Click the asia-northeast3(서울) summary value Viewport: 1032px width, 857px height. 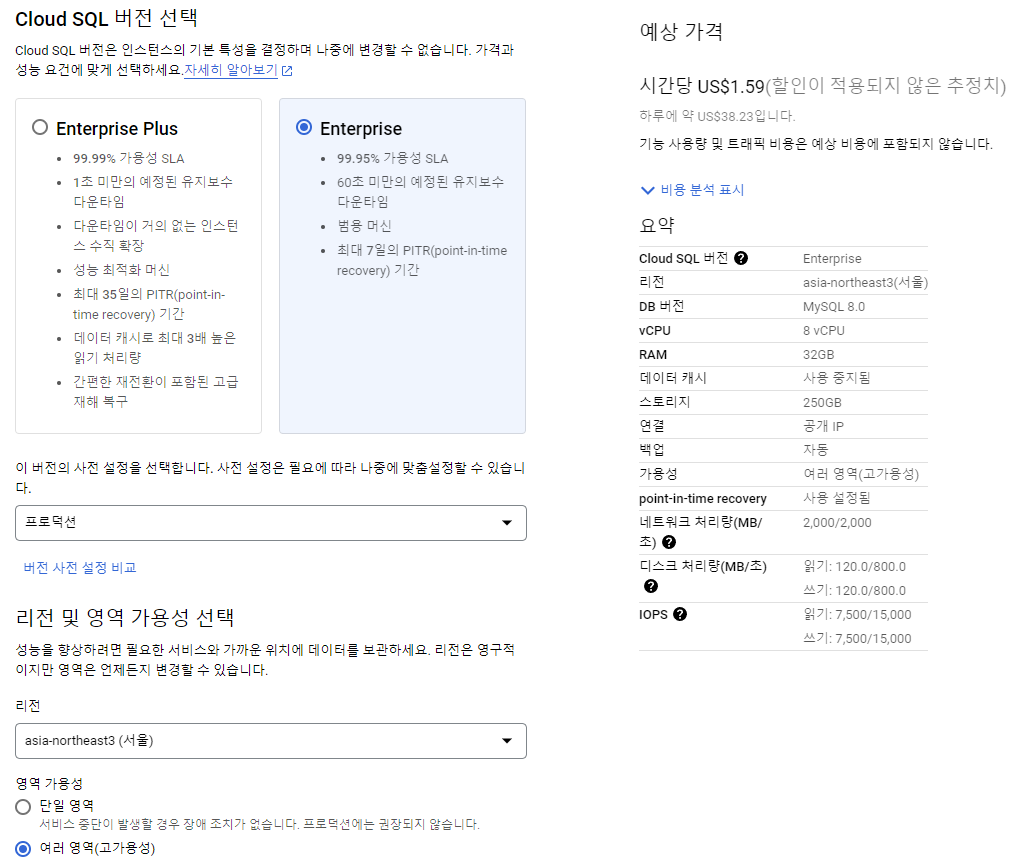click(865, 282)
